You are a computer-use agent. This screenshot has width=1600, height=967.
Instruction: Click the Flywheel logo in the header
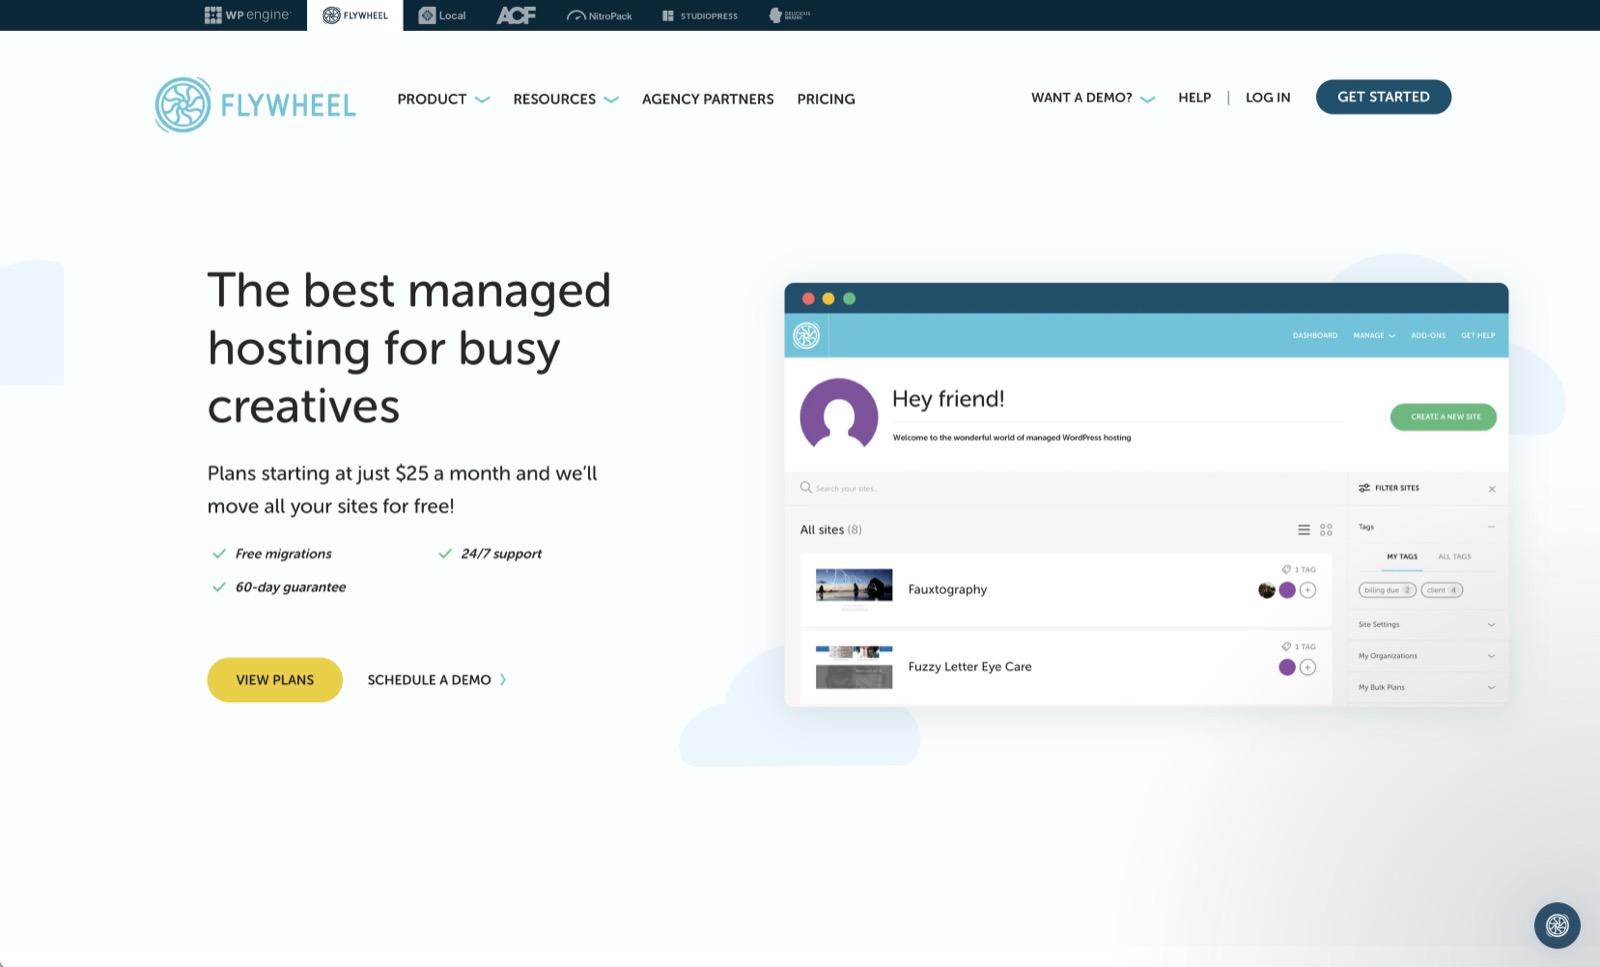(256, 105)
